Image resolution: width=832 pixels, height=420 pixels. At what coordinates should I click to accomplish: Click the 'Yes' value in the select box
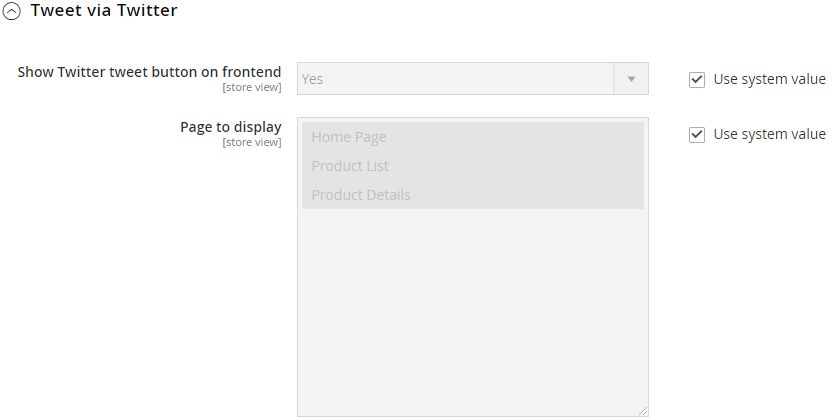pyautogui.click(x=313, y=79)
